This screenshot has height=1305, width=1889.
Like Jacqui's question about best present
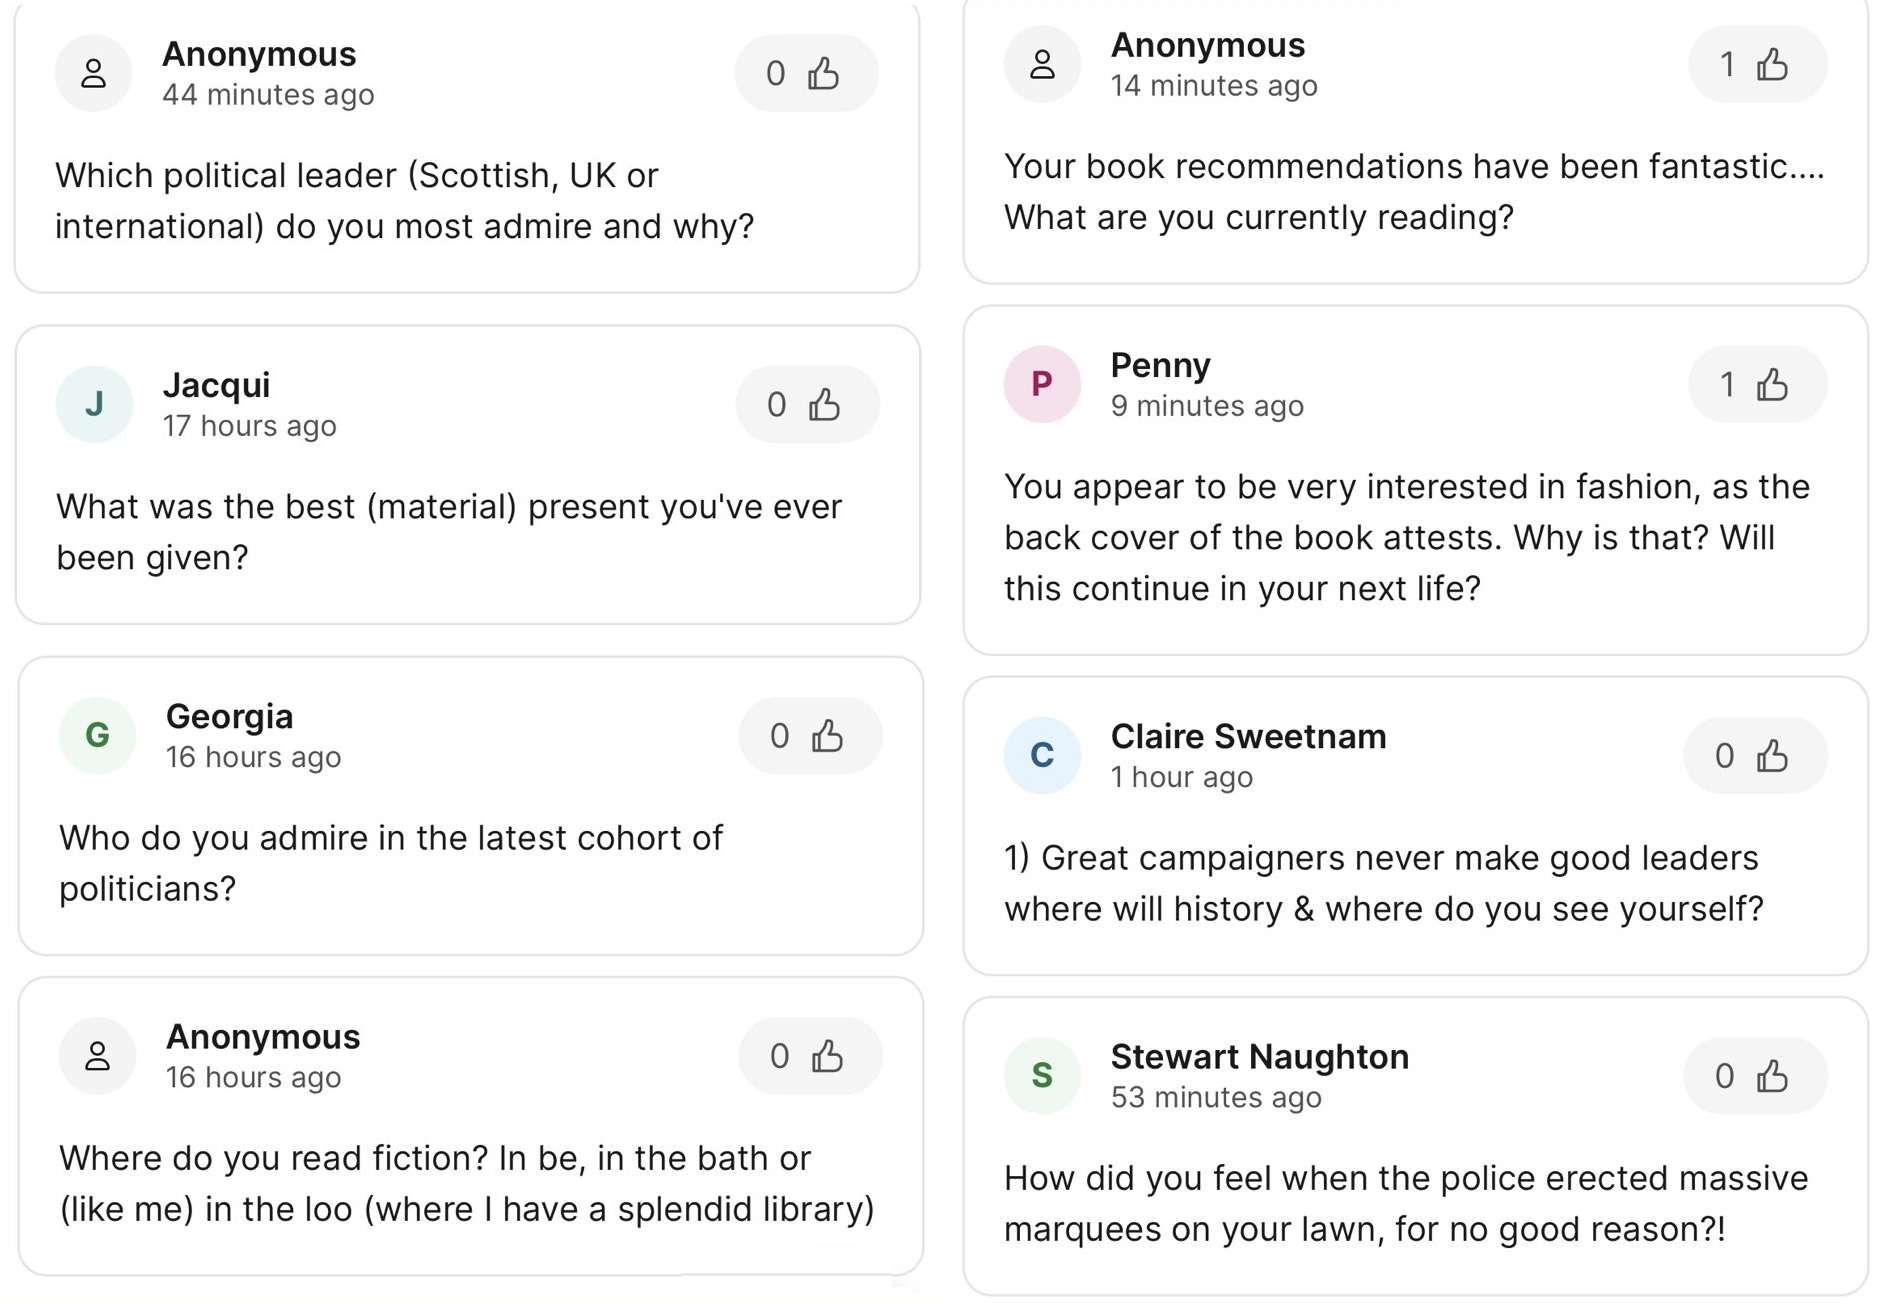(x=807, y=404)
